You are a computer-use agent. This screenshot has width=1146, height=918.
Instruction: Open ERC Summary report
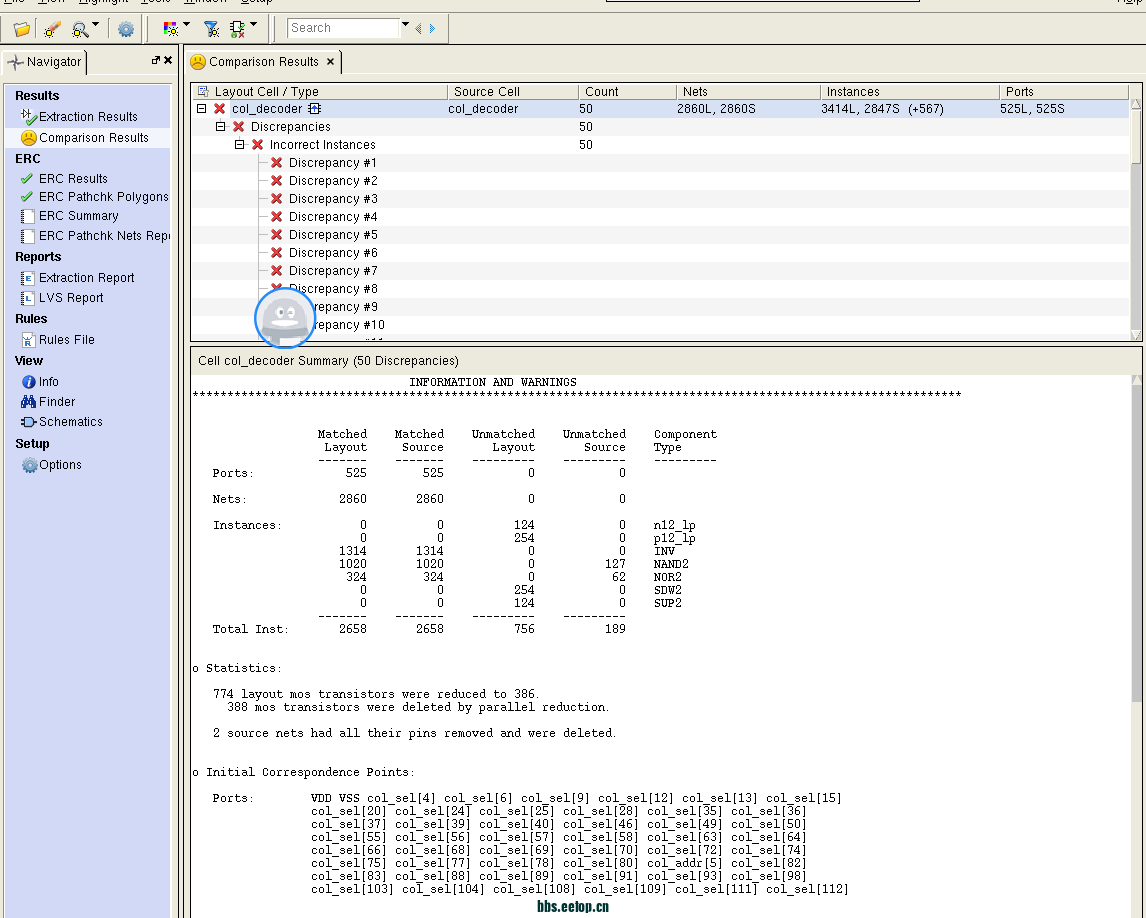click(78, 216)
